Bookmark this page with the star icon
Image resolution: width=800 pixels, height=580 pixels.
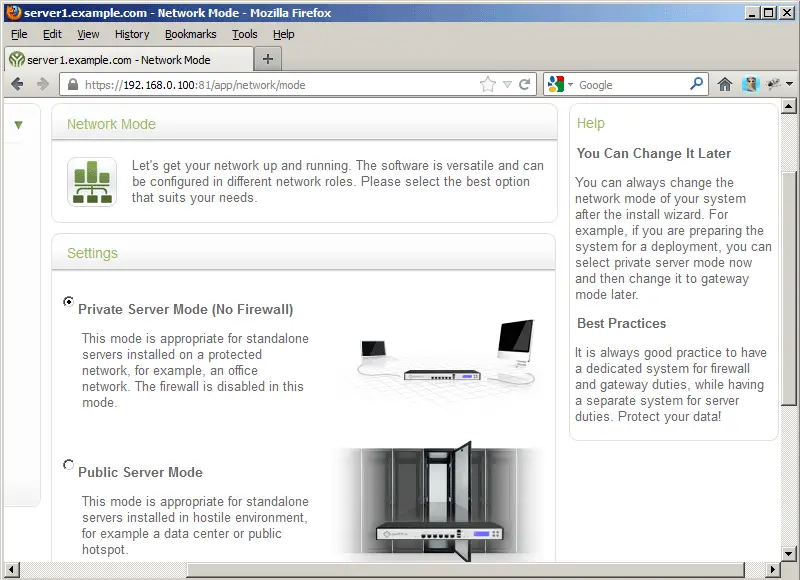[x=488, y=85]
